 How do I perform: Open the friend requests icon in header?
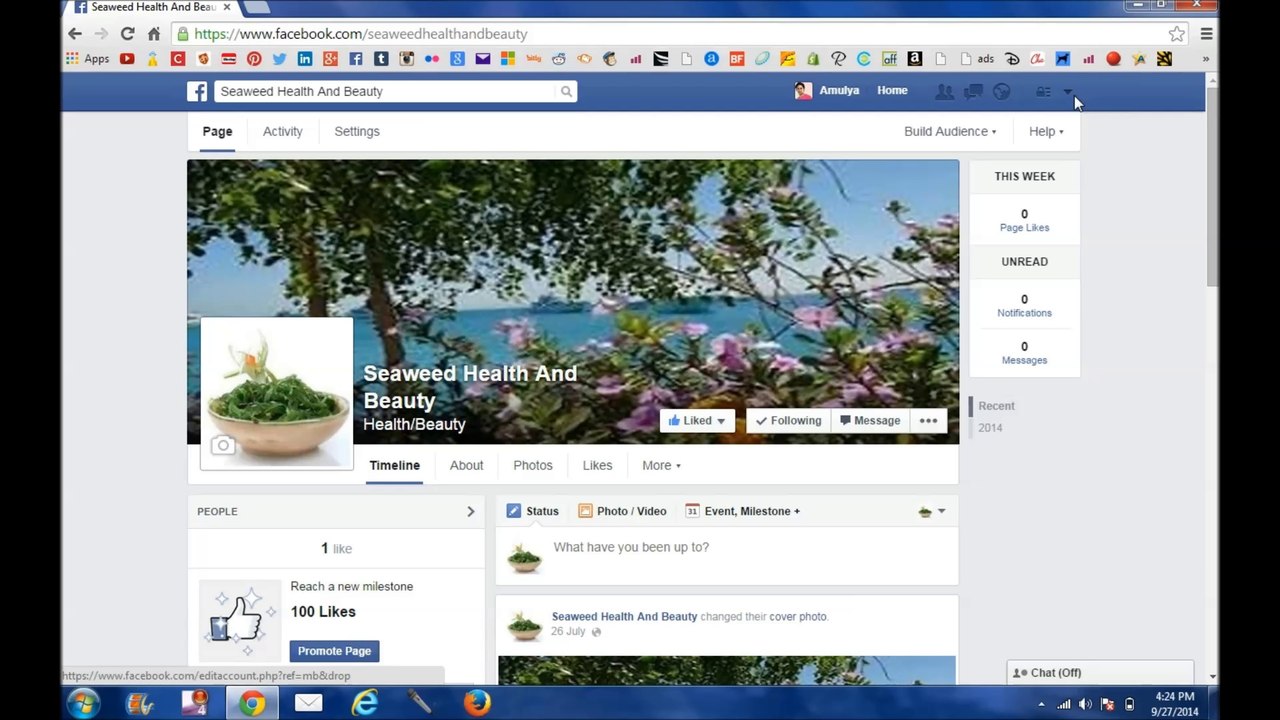[943, 91]
